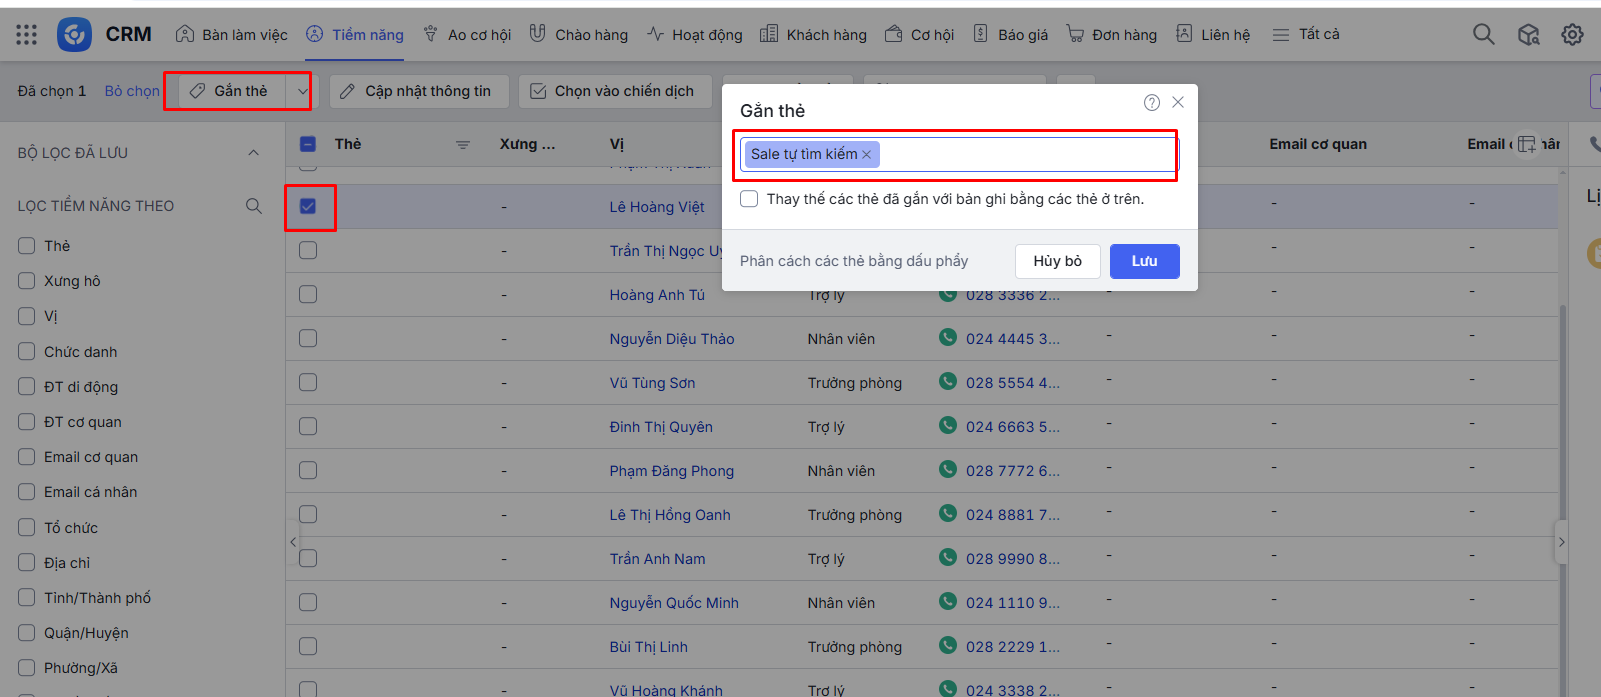Collapse the left filter panel arrow
The image size is (1601, 697).
coord(293,542)
